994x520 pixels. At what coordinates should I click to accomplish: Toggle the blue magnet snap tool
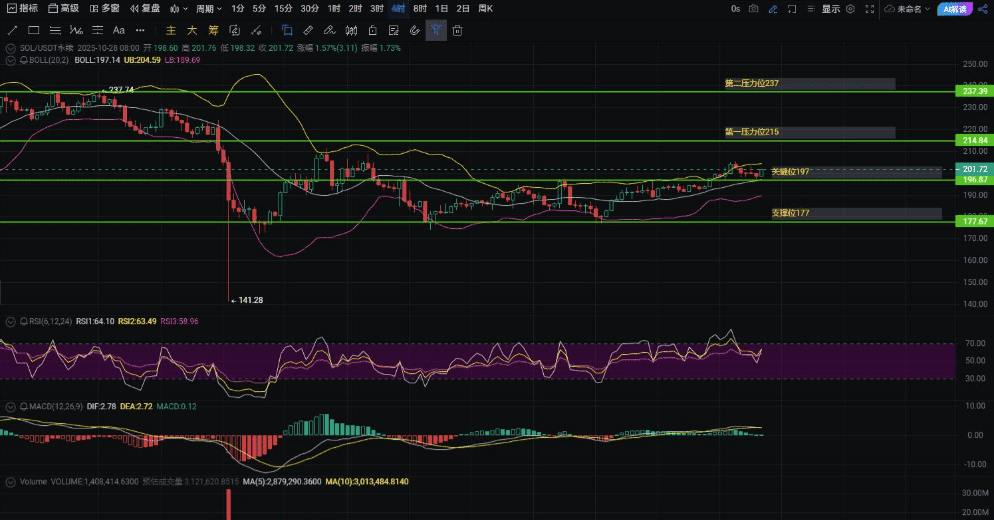[287, 30]
